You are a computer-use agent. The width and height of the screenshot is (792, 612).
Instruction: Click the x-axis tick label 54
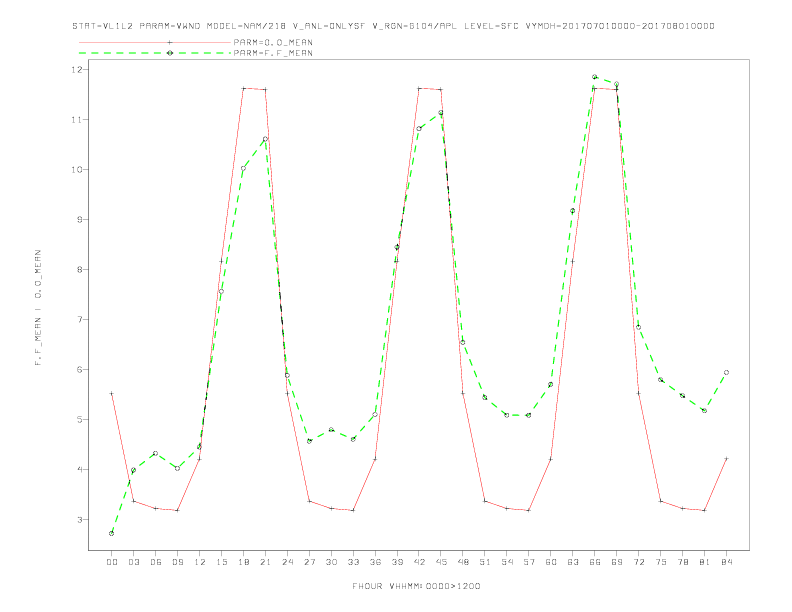click(507, 562)
